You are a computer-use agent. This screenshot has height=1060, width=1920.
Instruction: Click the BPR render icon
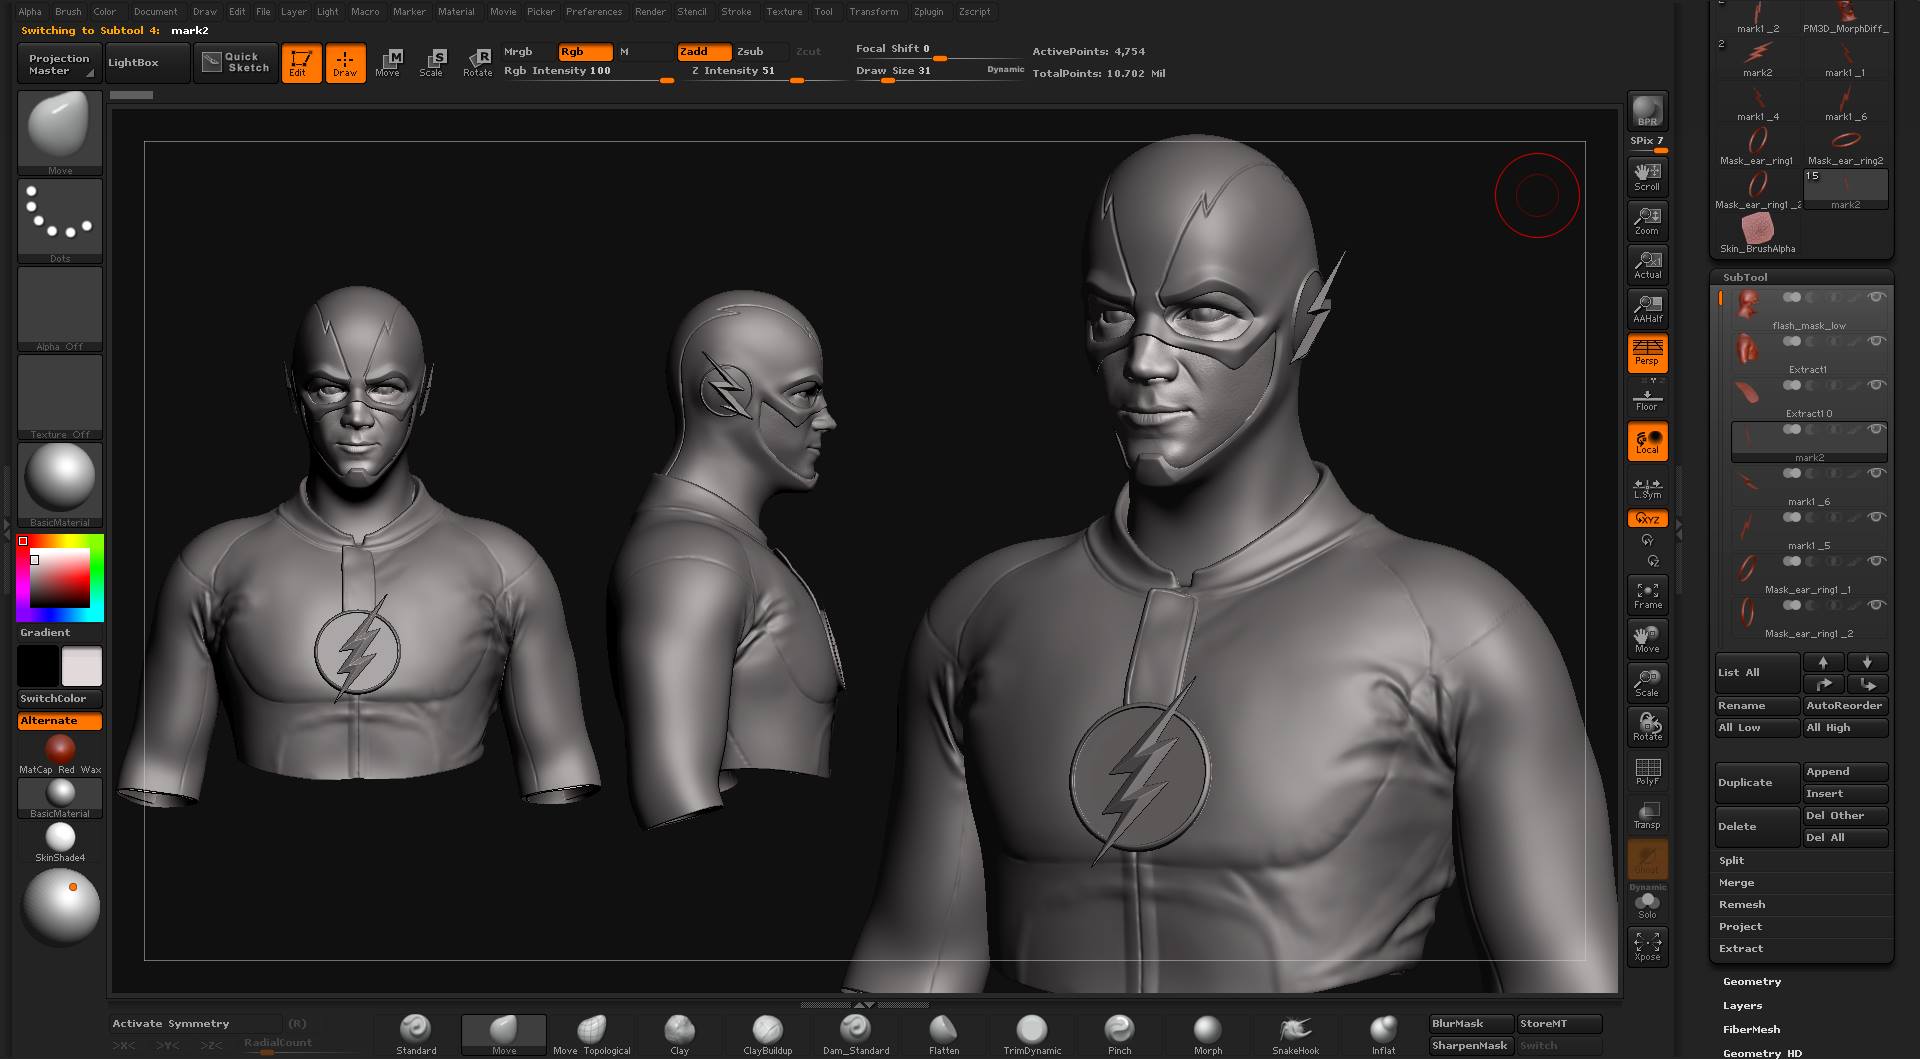tap(1647, 111)
